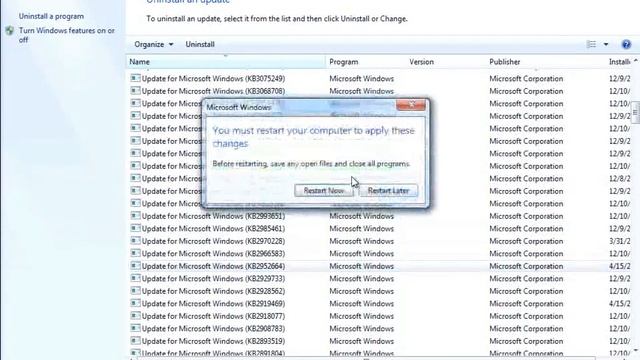640x360 pixels.
Task: Close the Microsoft Windows restart dialog
Action: pyautogui.click(x=411, y=105)
